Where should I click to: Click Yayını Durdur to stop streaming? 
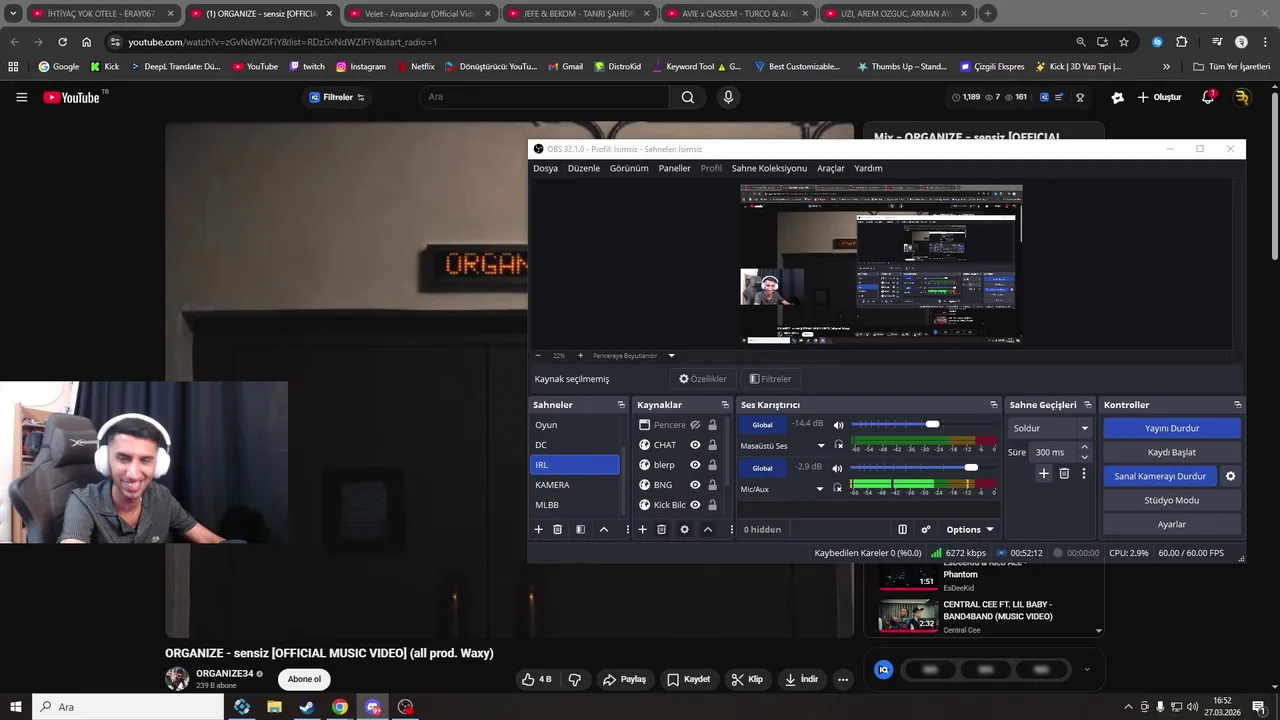1172,428
